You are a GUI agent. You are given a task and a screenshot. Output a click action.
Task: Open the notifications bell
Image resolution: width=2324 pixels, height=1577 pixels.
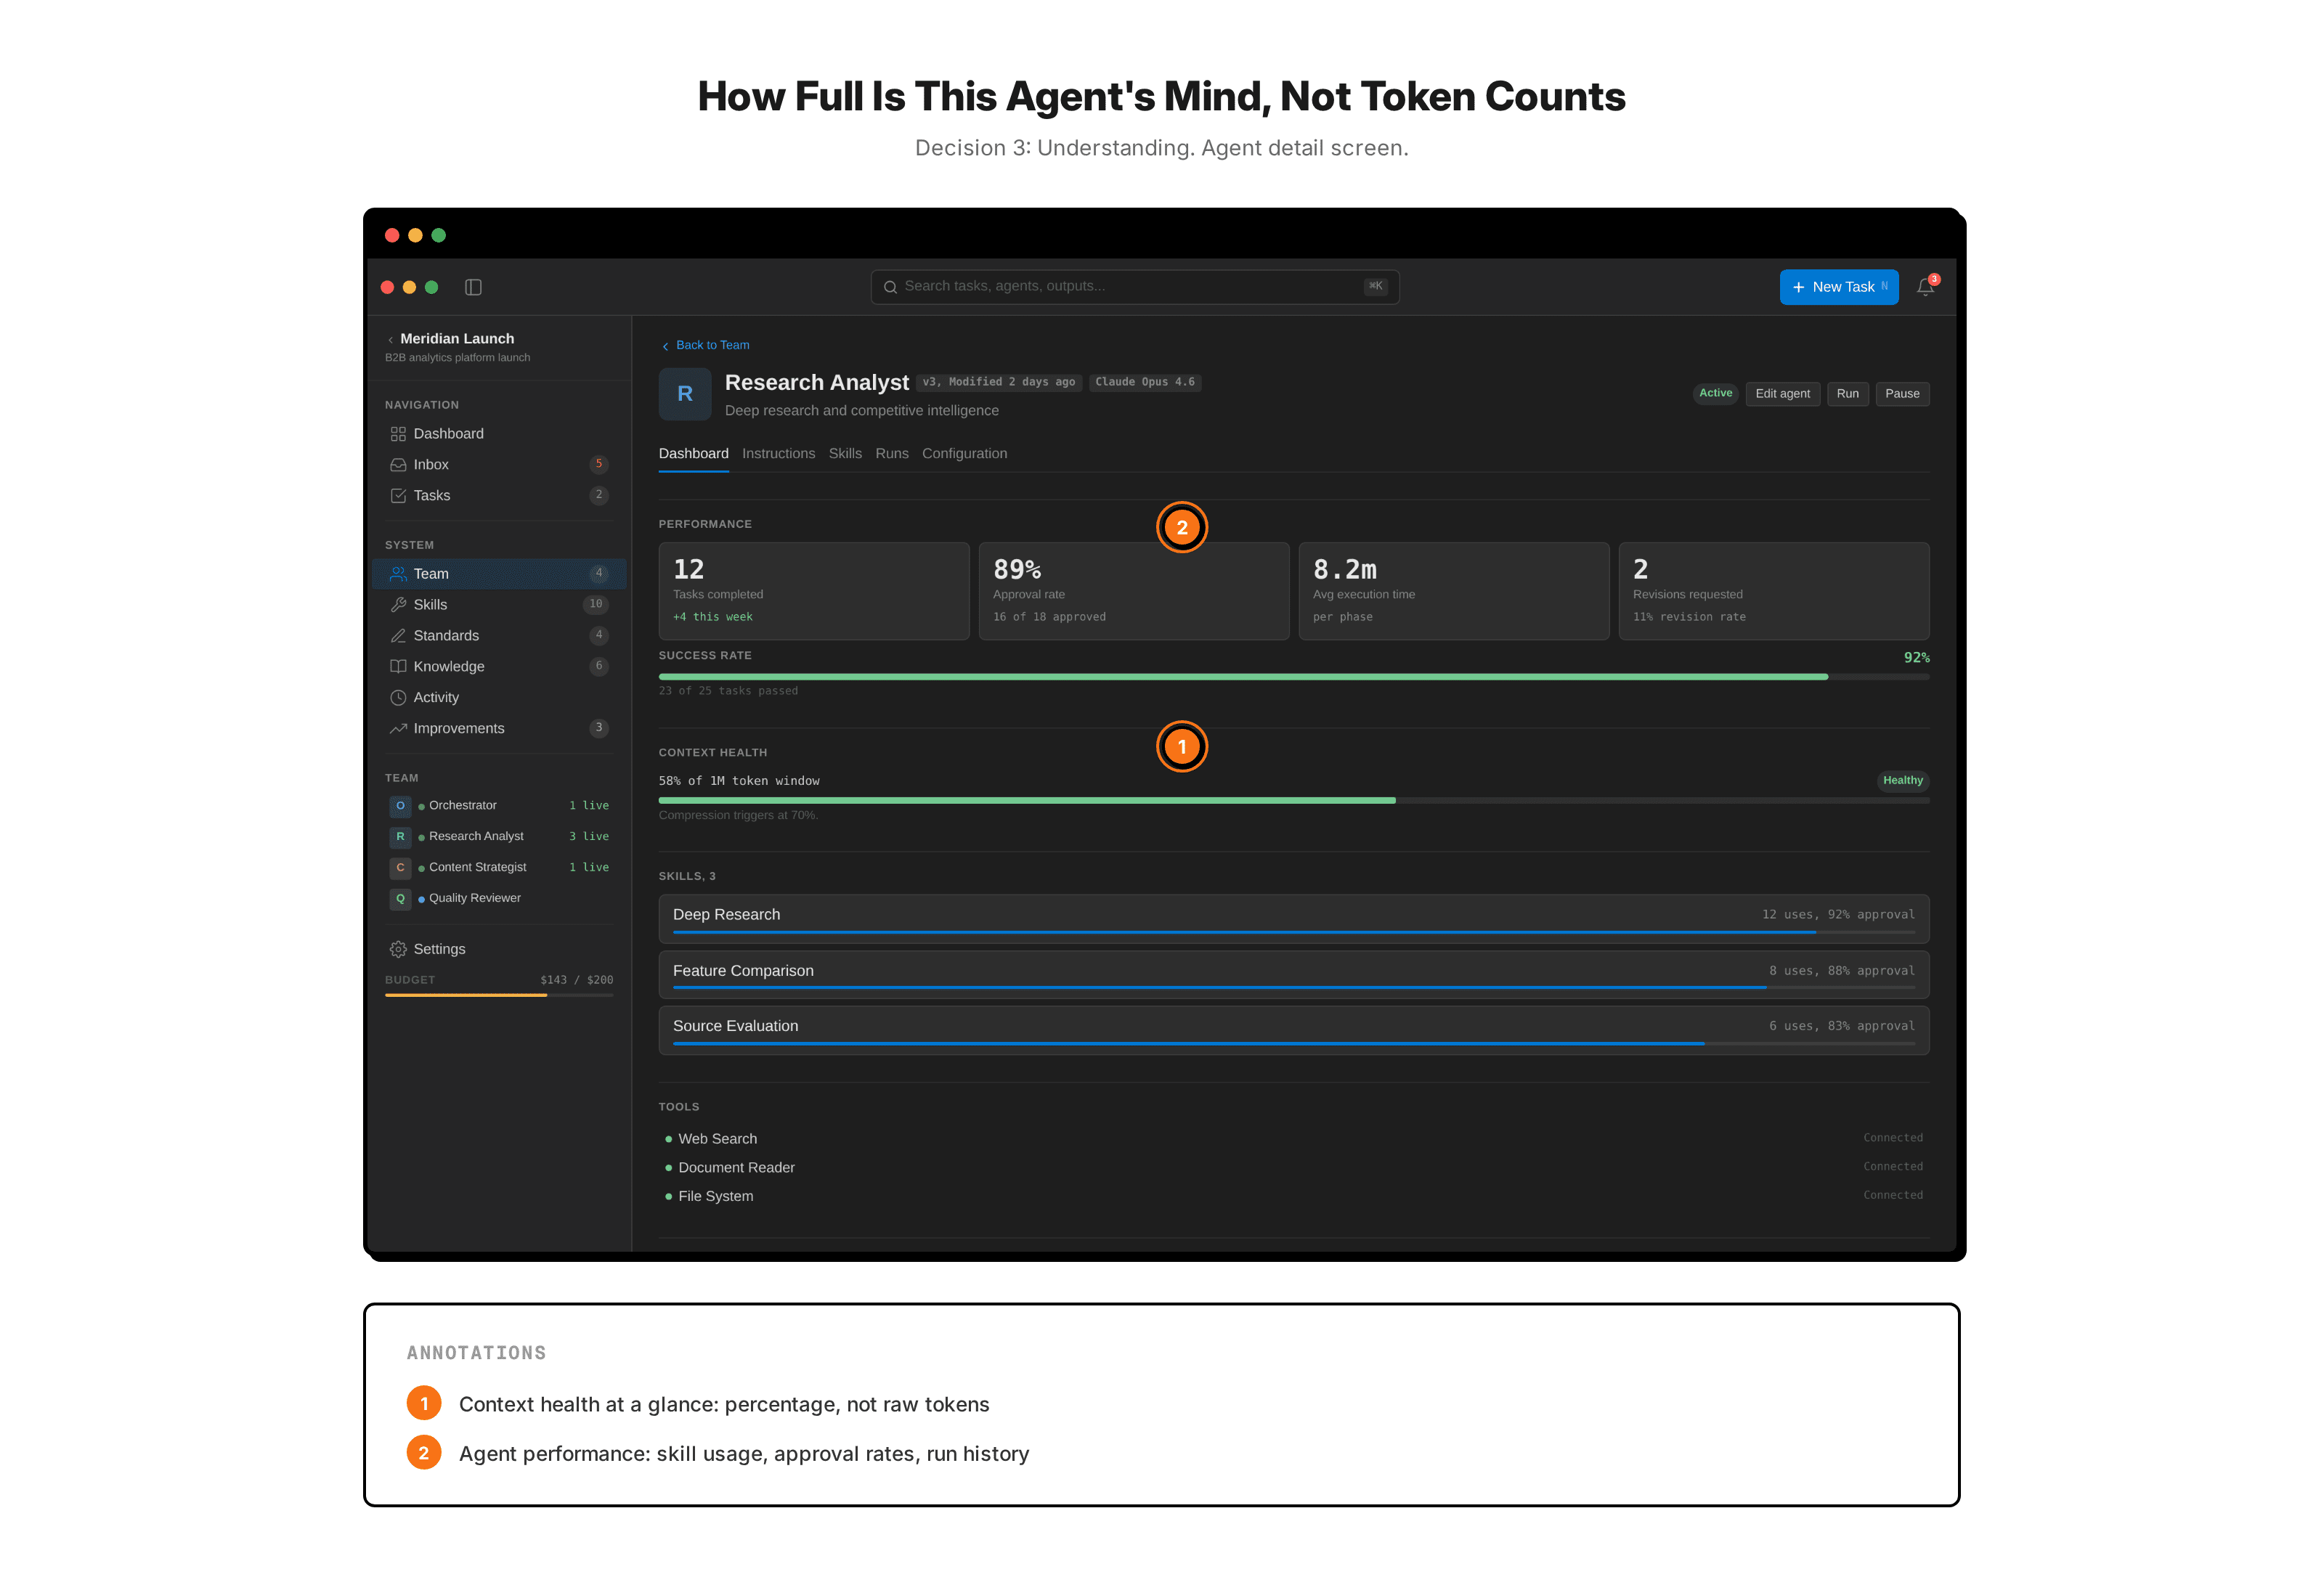click(x=1925, y=287)
